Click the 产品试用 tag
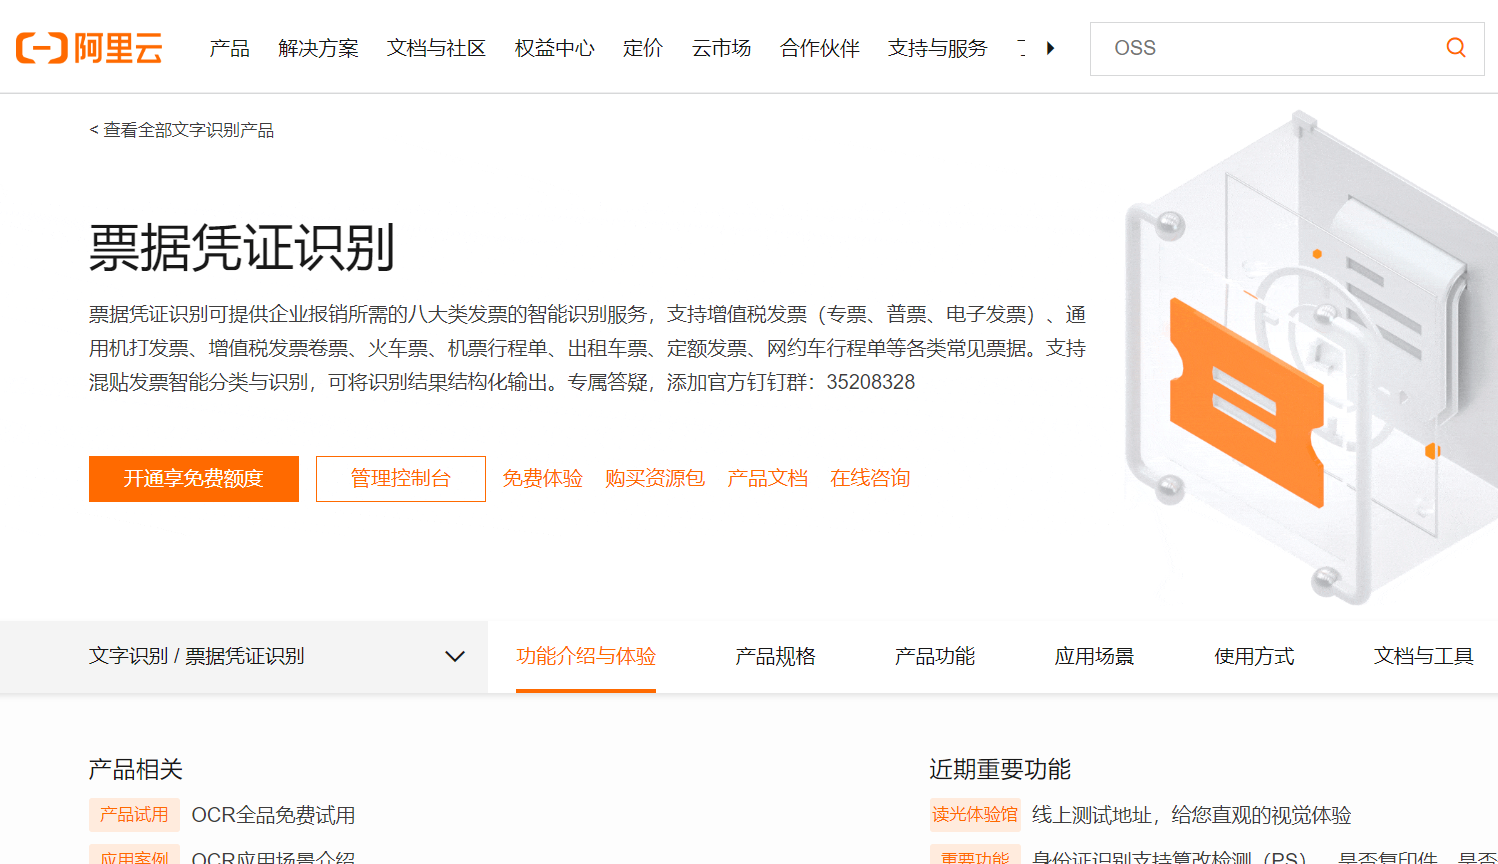The height and width of the screenshot is (864, 1498). tap(134, 815)
